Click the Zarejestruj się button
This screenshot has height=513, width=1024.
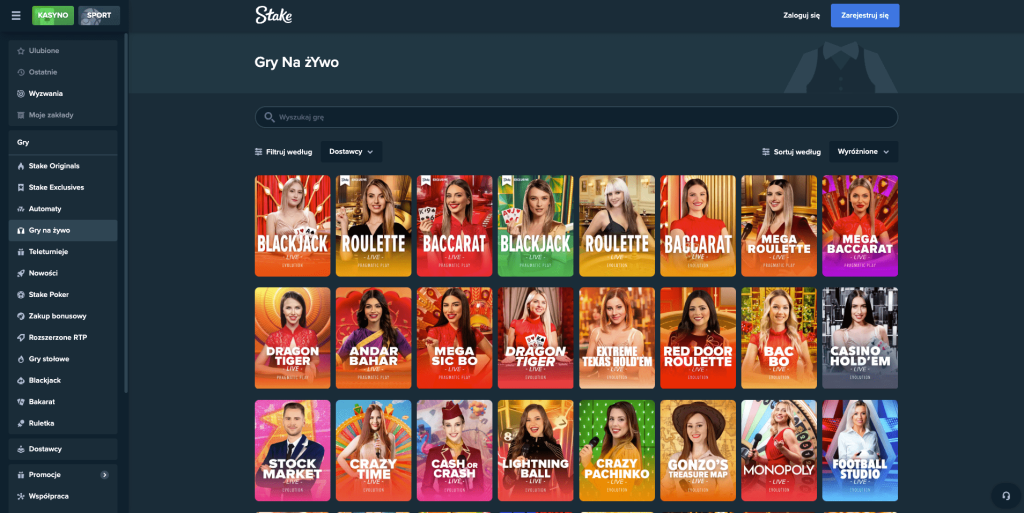865,16
